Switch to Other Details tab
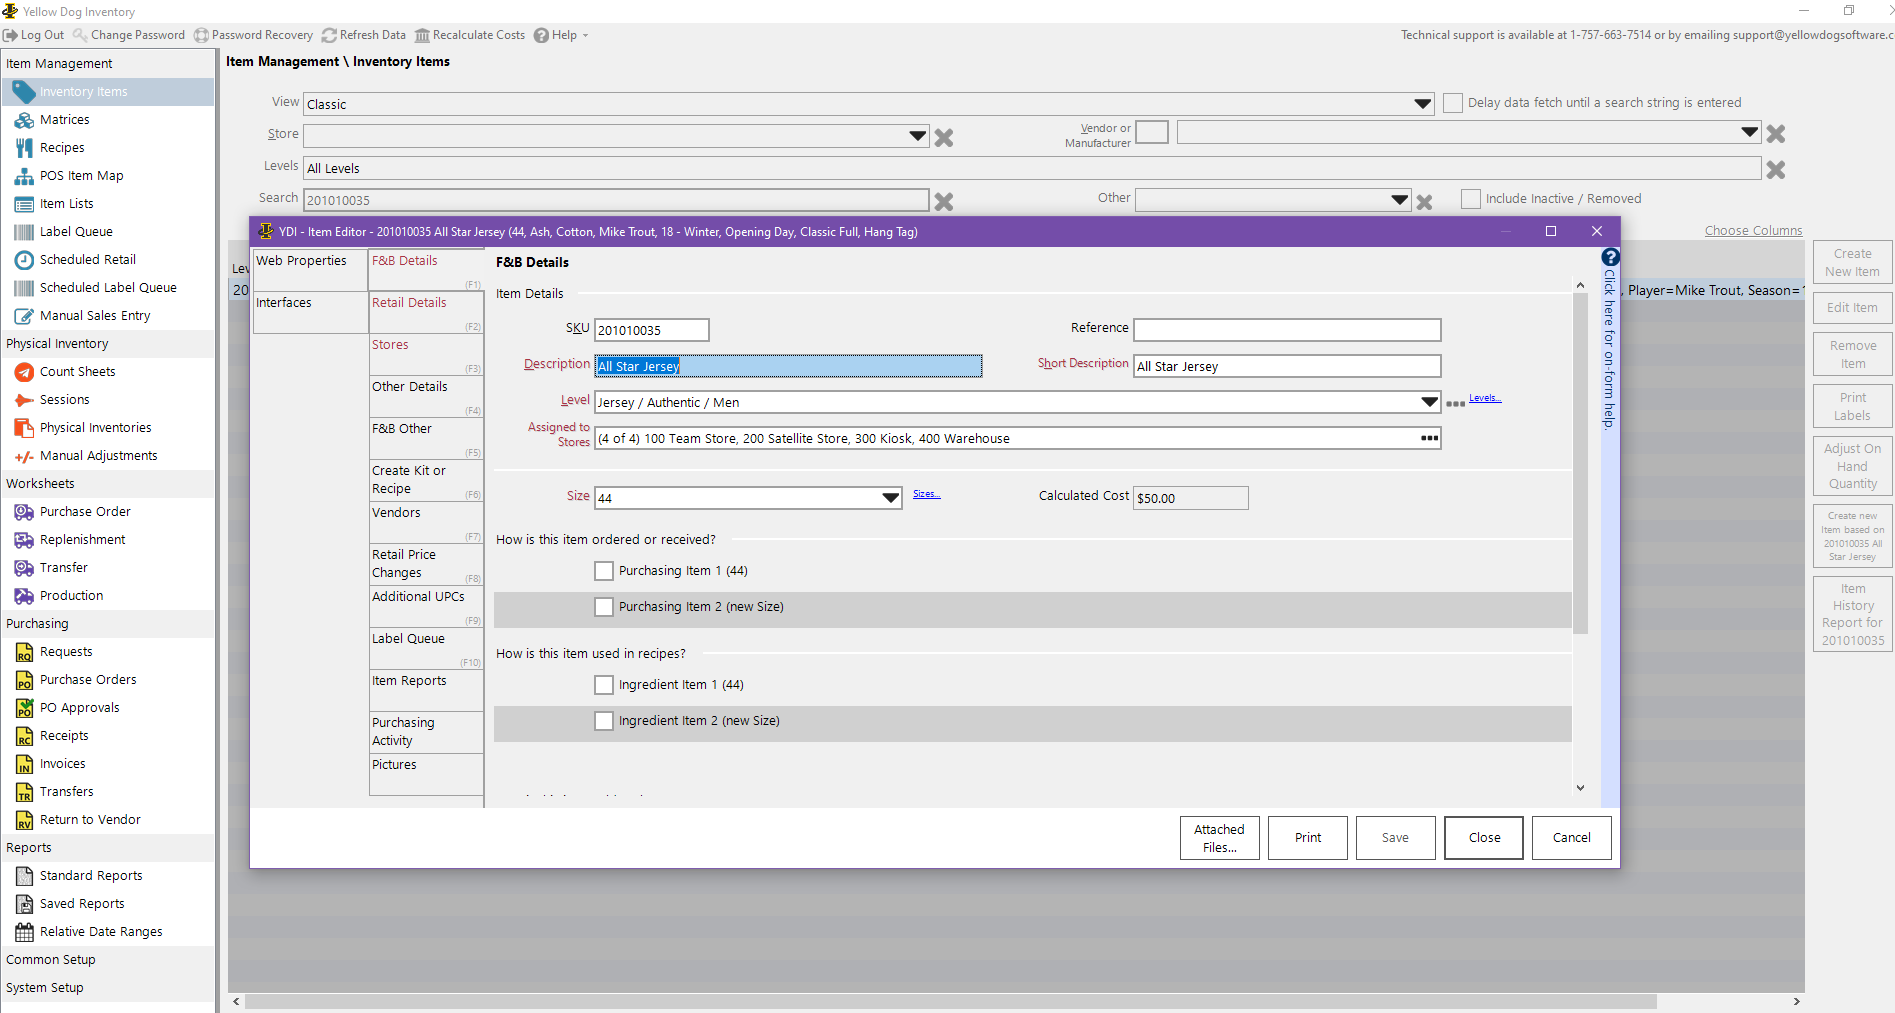 (426, 396)
